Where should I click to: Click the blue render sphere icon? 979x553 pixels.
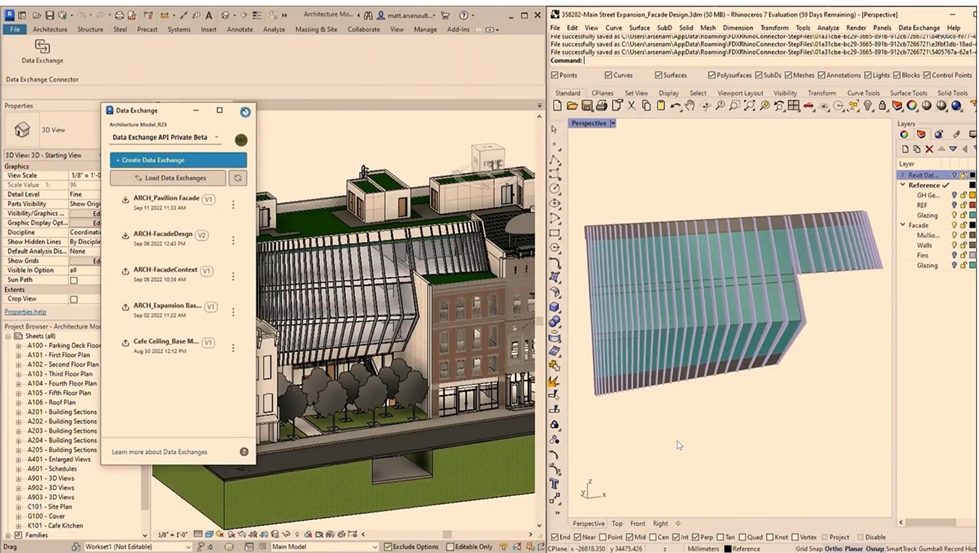[956, 106]
